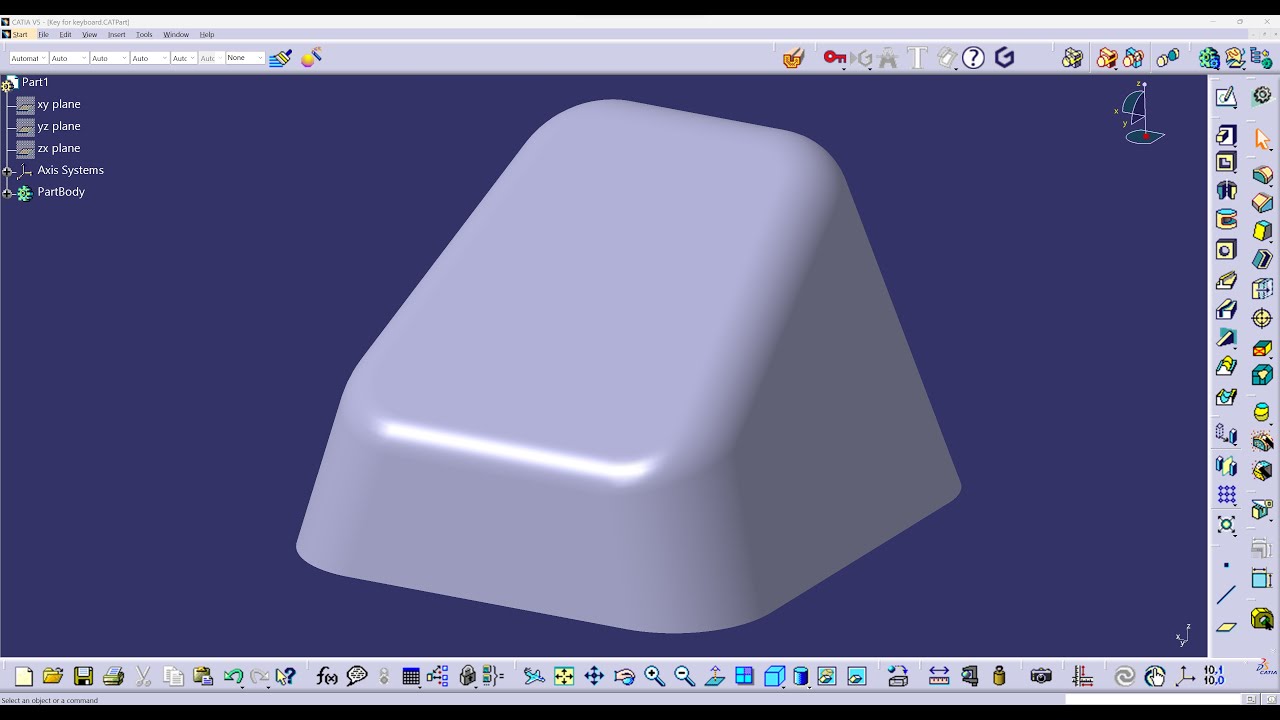Open a file with folder icon
Viewport: 1280px width, 720px height.
pyautogui.click(x=53, y=677)
